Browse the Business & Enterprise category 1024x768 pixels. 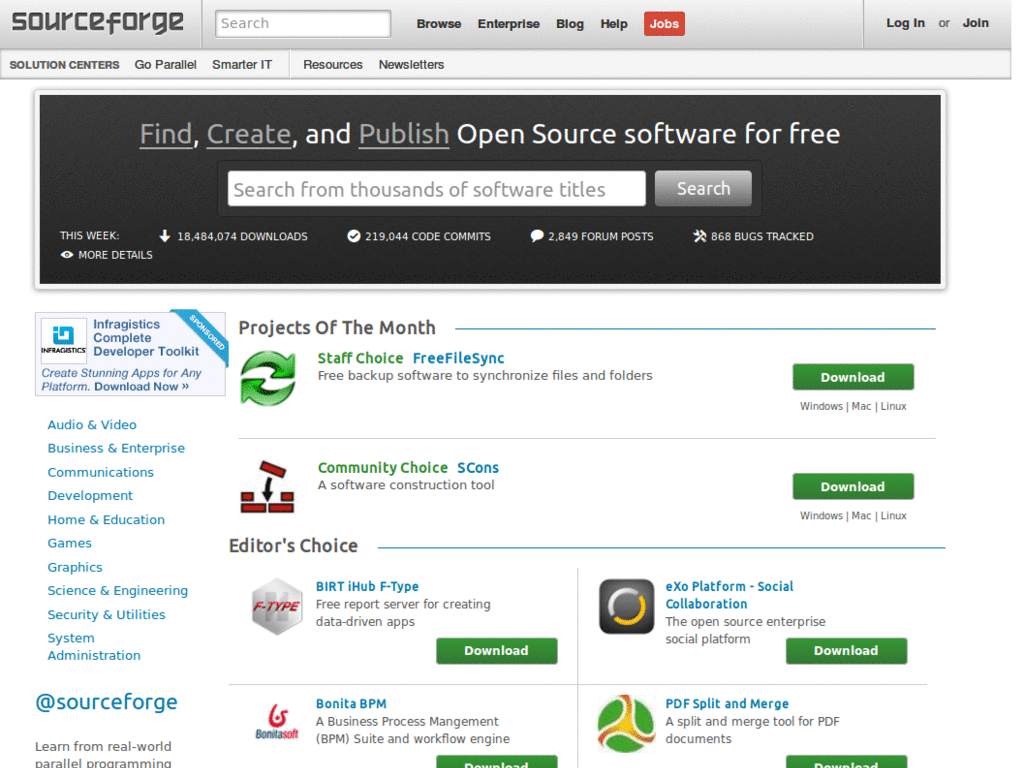click(116, 449)
